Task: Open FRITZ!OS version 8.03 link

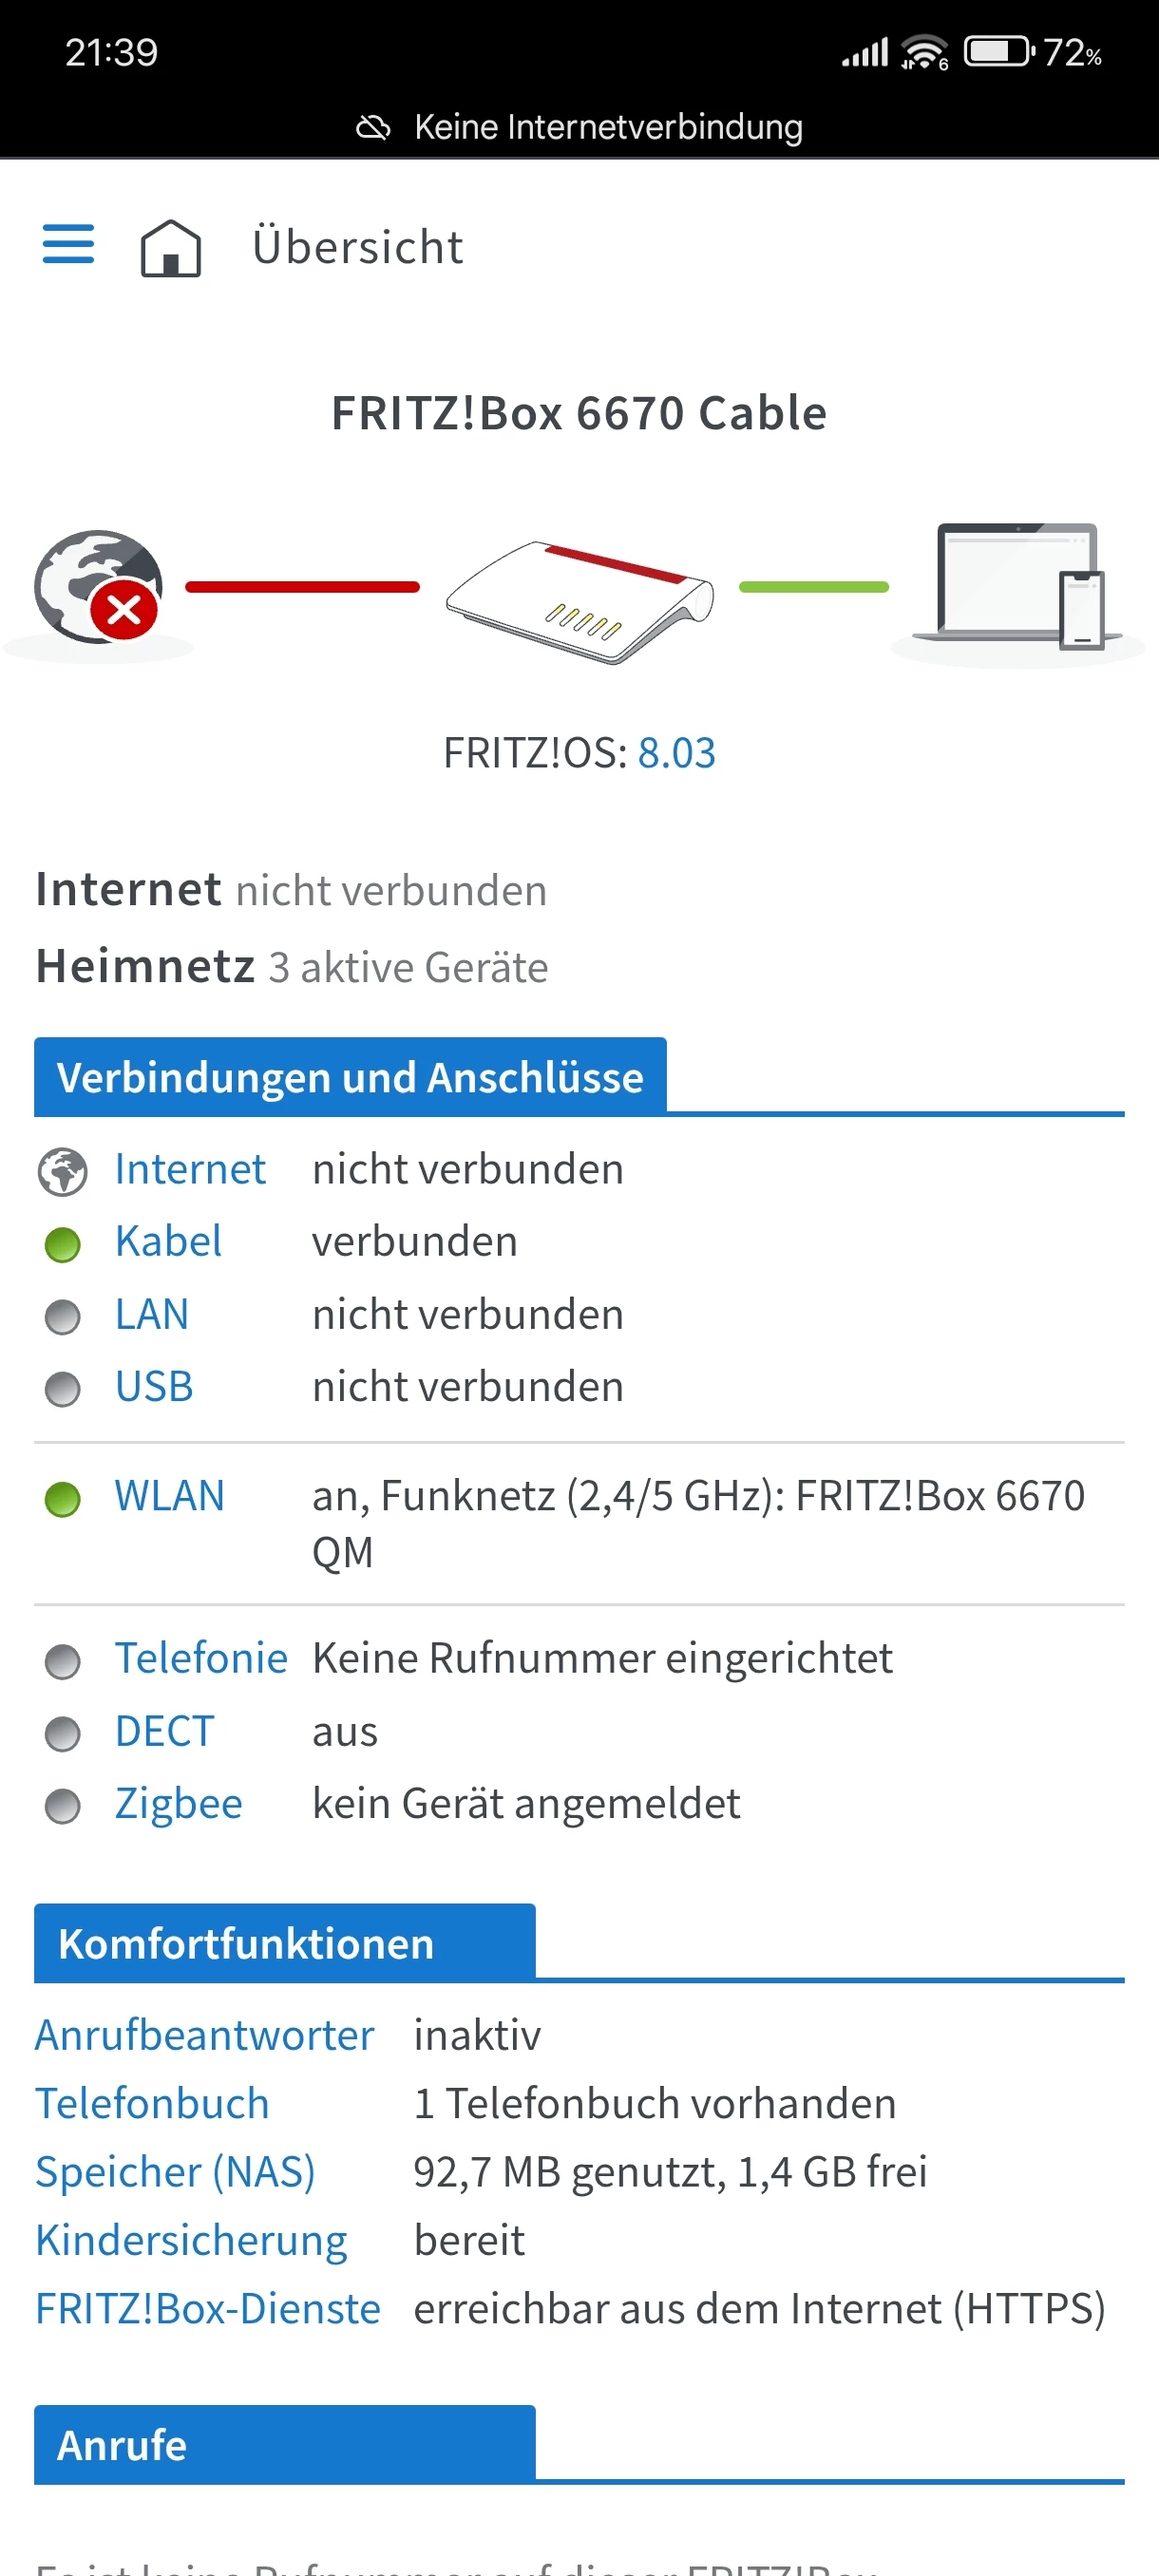Action: pos(677,753)
